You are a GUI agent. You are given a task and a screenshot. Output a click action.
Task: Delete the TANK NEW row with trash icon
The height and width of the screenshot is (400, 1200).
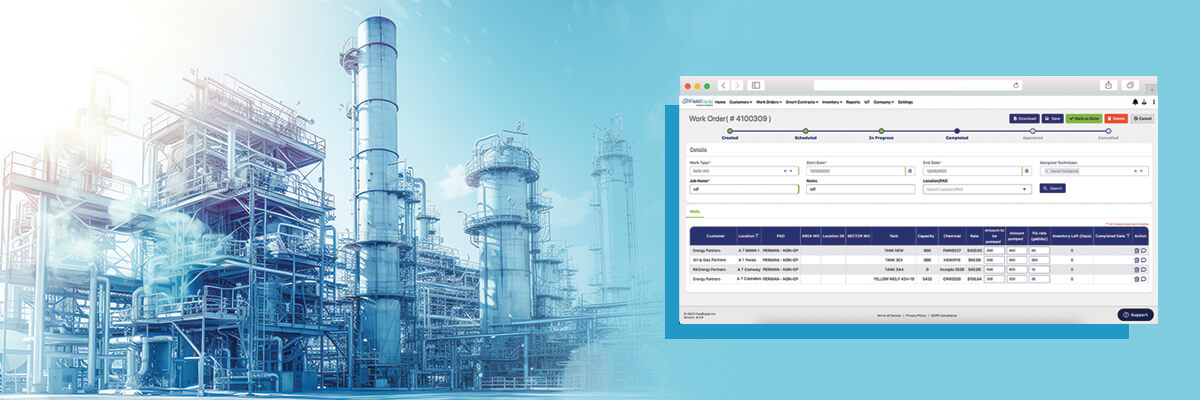point(1136,250)
